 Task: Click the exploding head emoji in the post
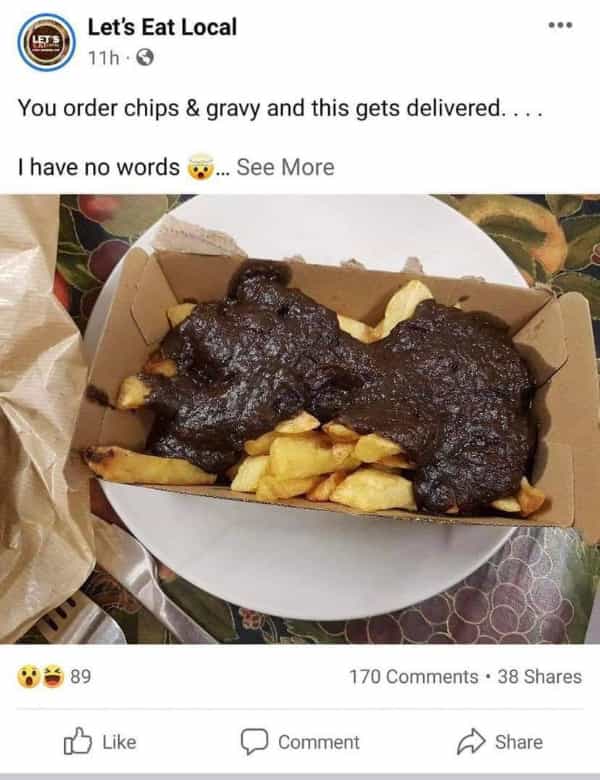point(200,167)
